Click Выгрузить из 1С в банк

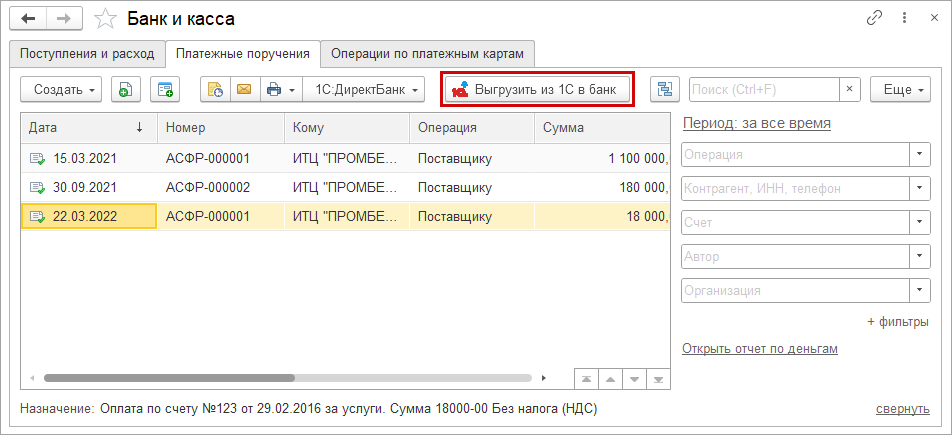(x=538, y=89)
